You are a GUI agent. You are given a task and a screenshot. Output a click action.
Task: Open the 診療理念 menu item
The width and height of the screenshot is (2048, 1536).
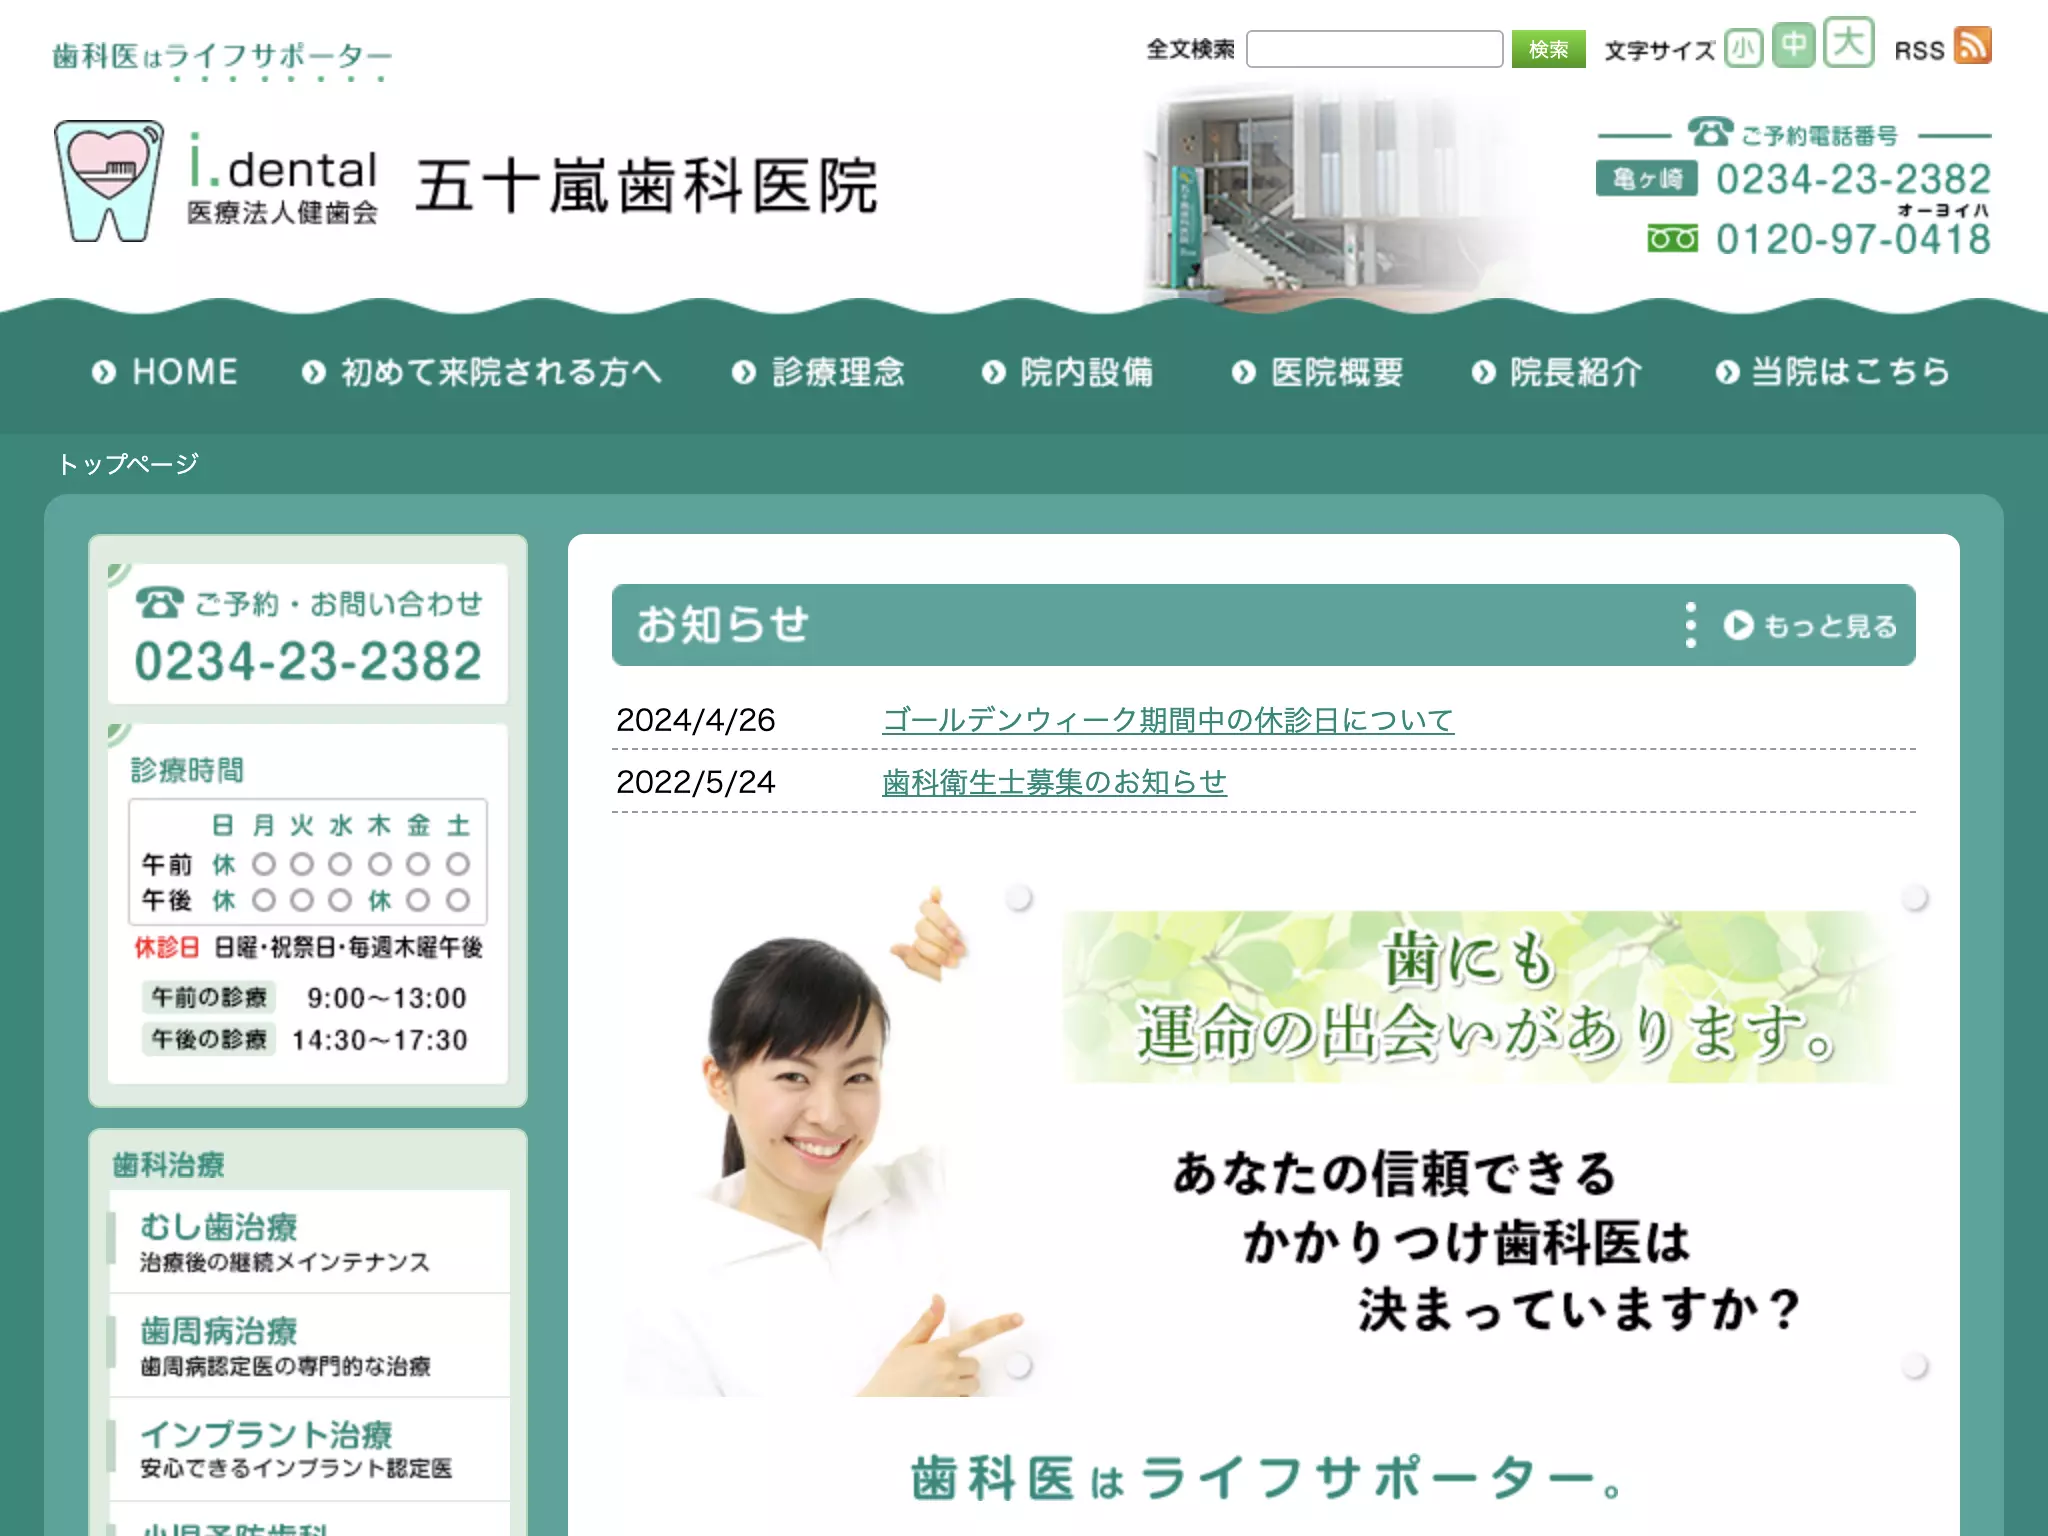tap(818, 372)
